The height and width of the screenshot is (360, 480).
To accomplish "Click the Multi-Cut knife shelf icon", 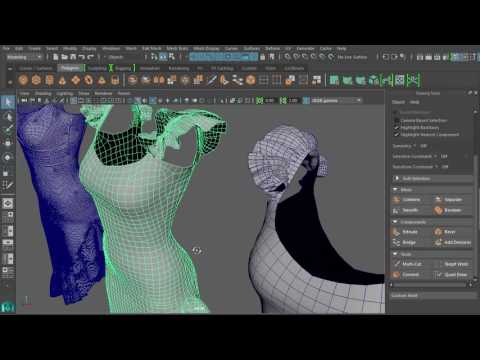I will click(x=211, y=80).
